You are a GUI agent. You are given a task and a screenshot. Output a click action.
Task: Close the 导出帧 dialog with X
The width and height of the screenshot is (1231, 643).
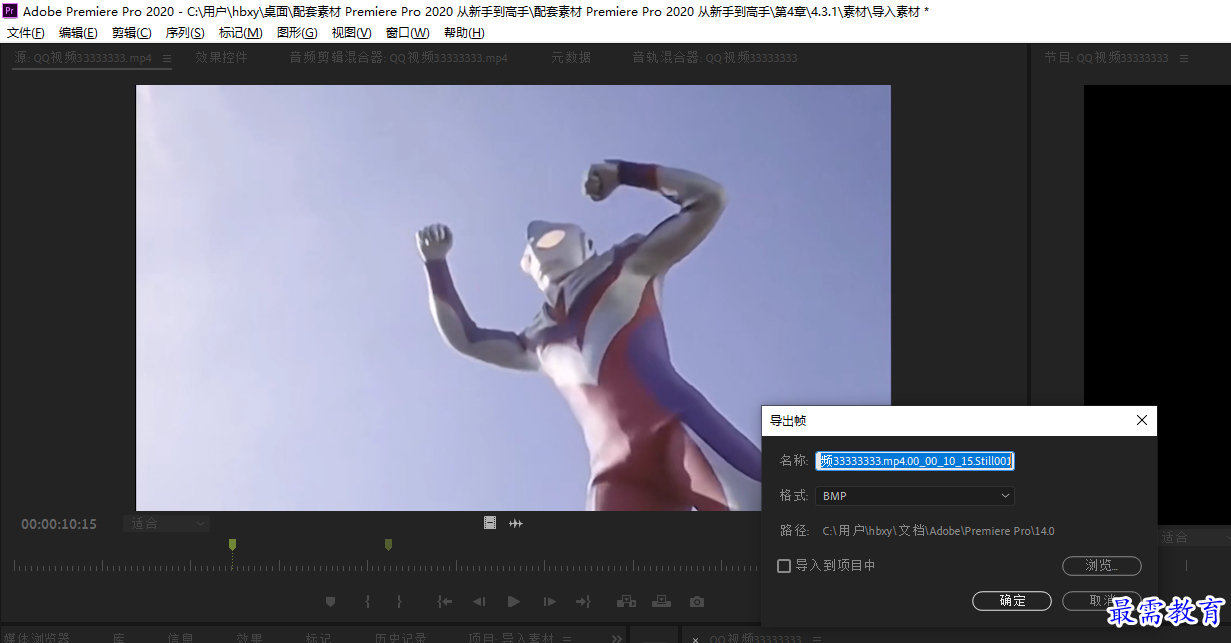(1142, 421)
